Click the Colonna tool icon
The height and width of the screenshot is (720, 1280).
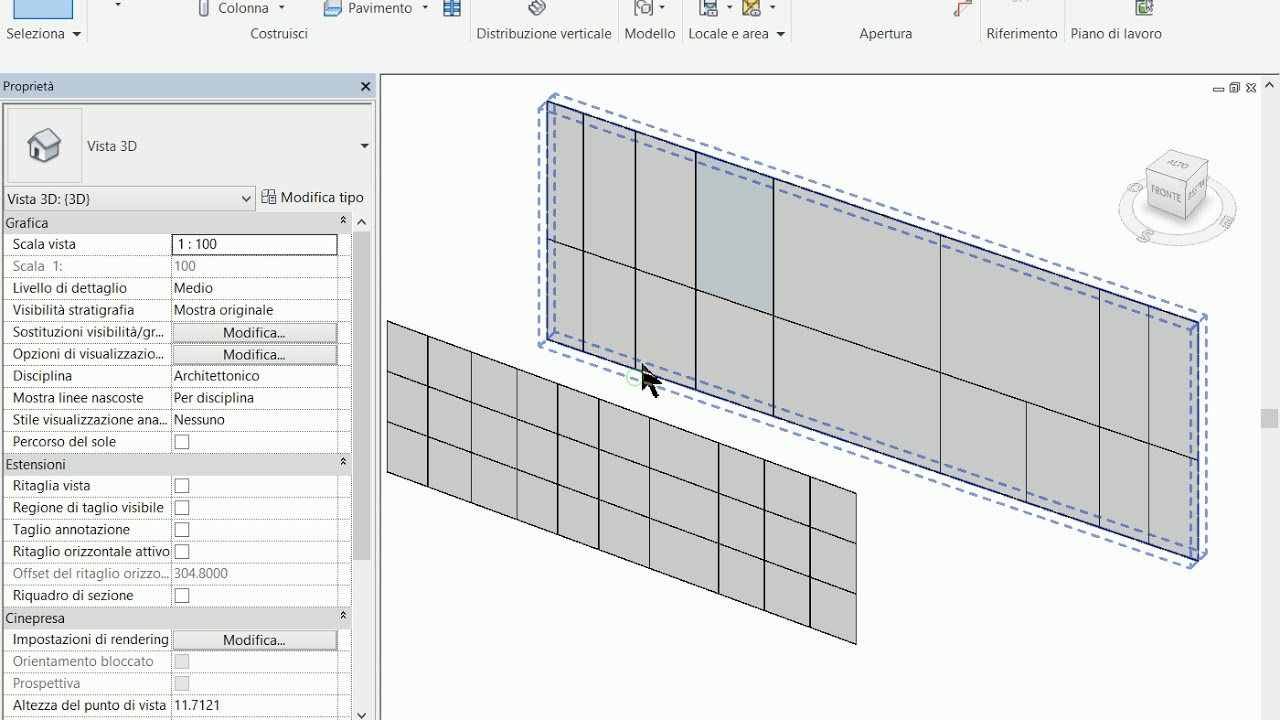(x=204, y=8)
